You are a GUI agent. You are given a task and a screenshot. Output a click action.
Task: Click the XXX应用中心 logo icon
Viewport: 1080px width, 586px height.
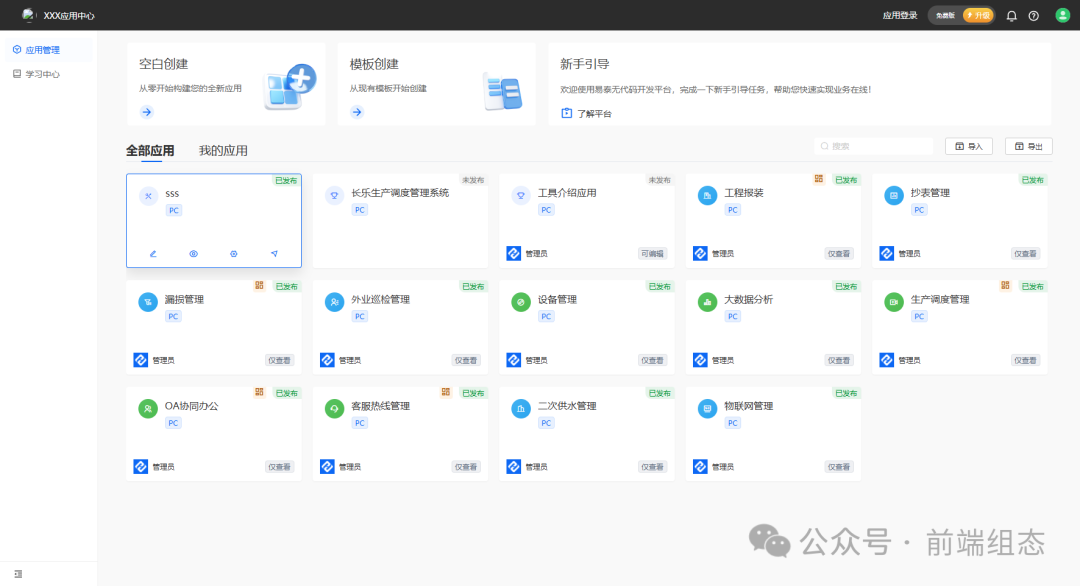(28, 14)
